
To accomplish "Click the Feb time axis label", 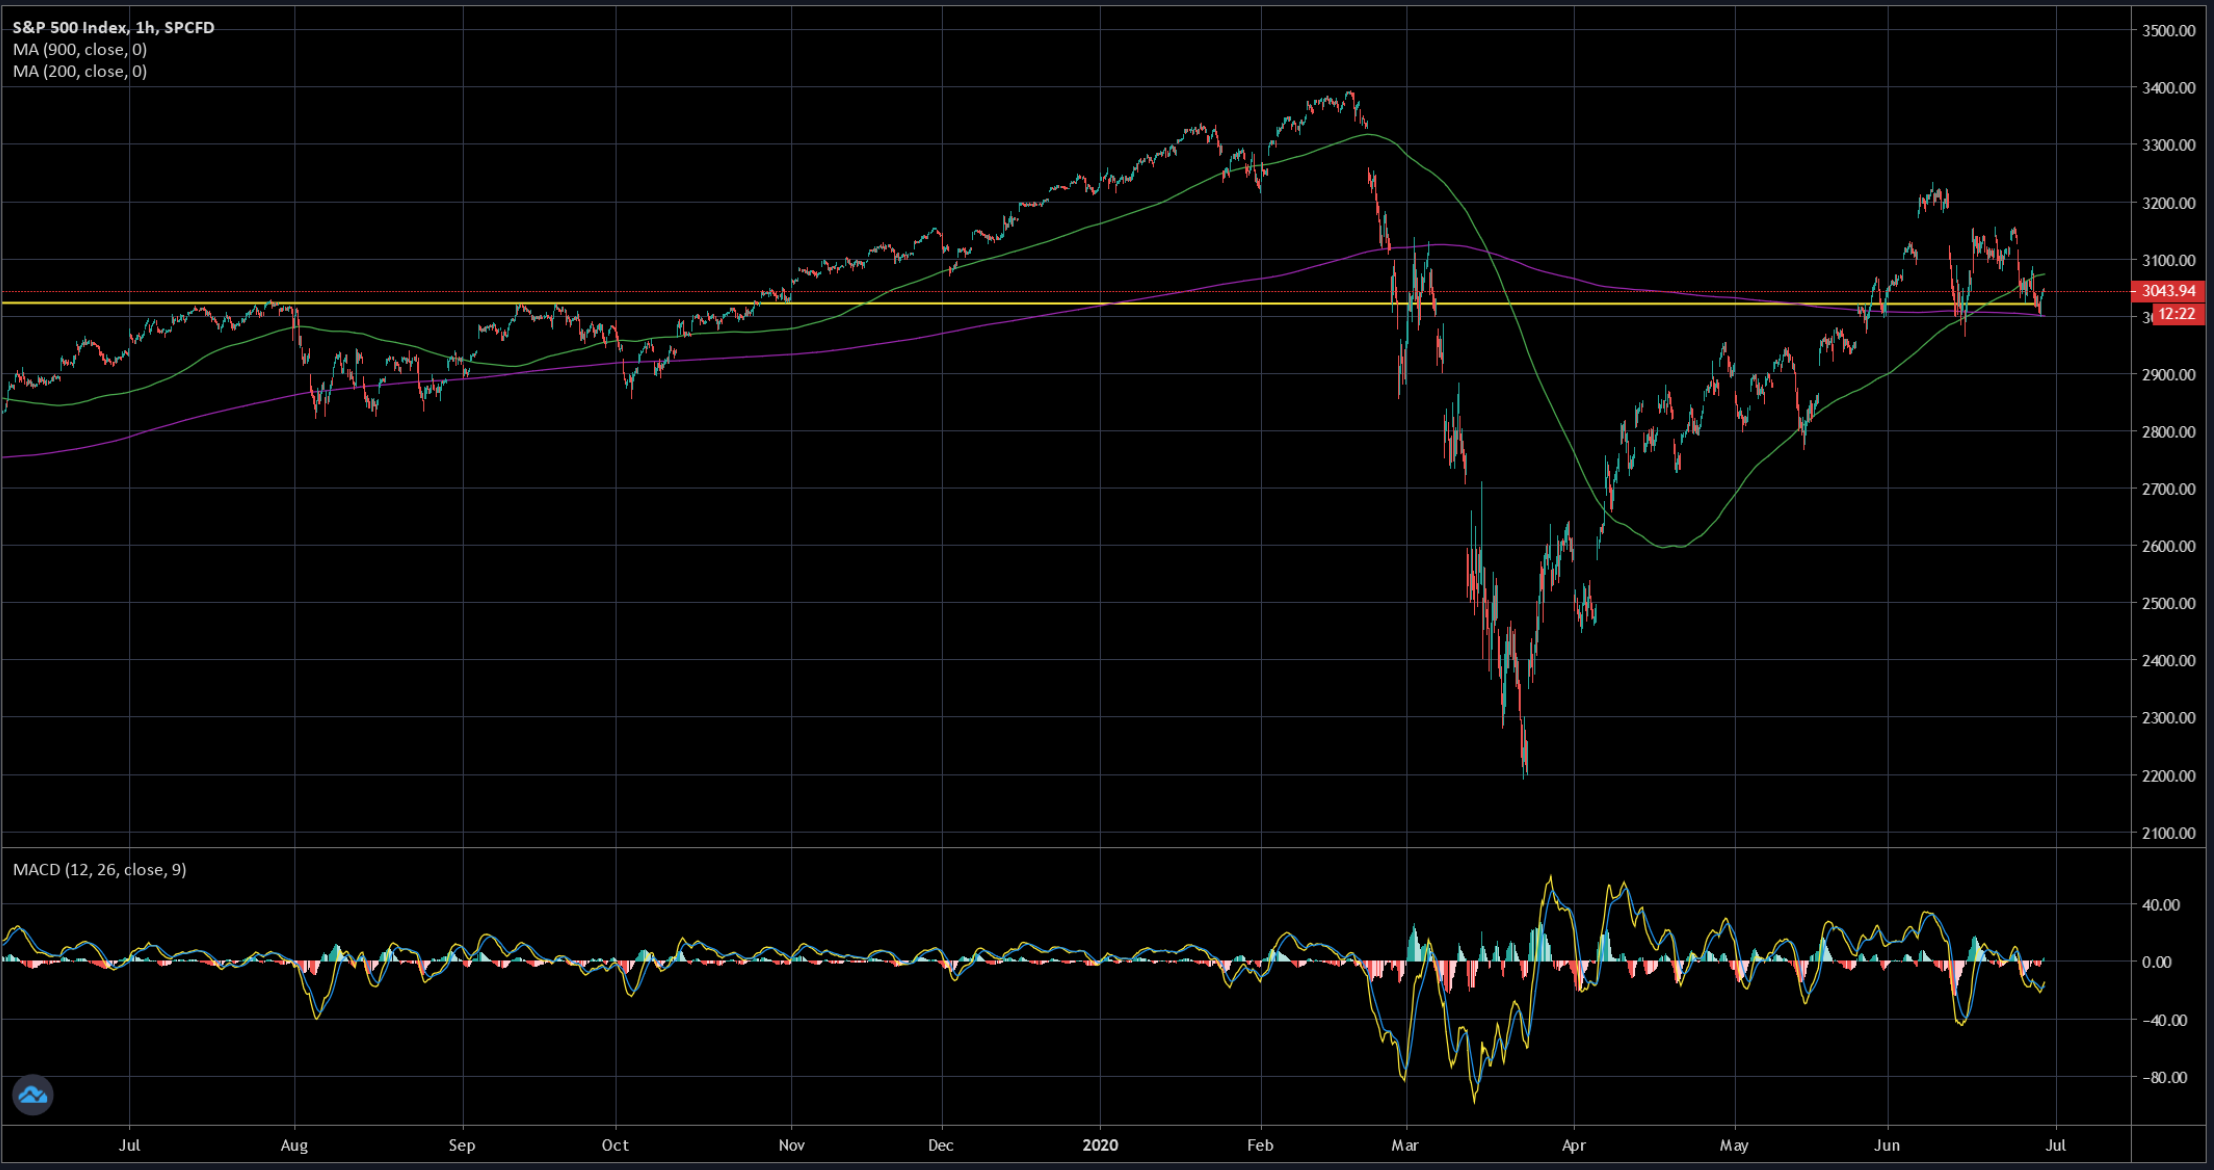I will click(x=1260, y=1145).
